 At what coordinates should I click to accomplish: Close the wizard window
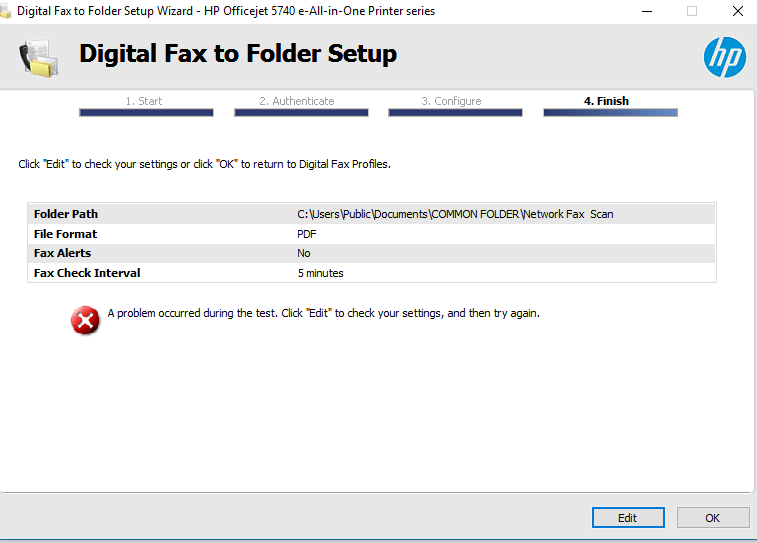(x=738, y=11)
